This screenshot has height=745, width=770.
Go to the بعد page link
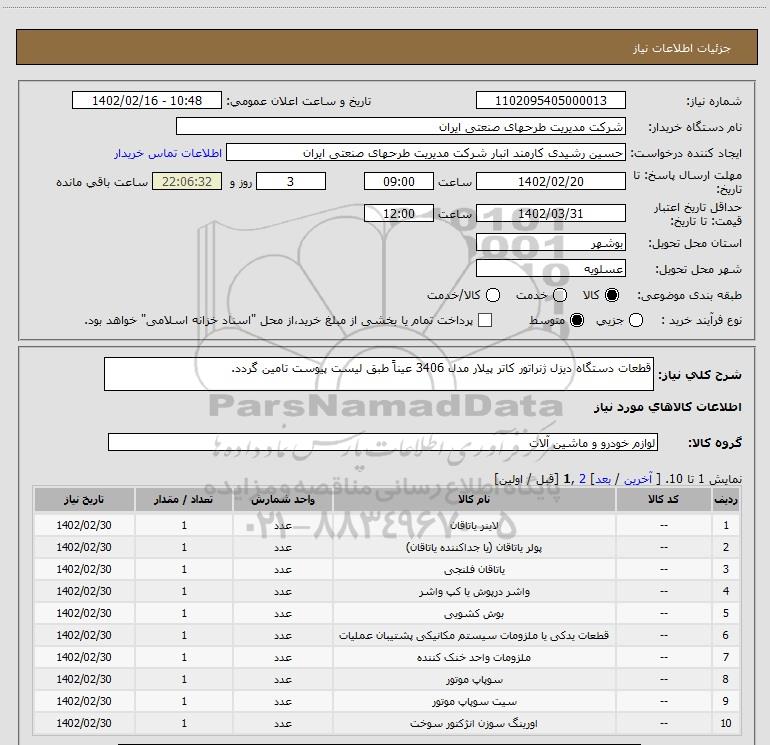click(x=603, y=479)
